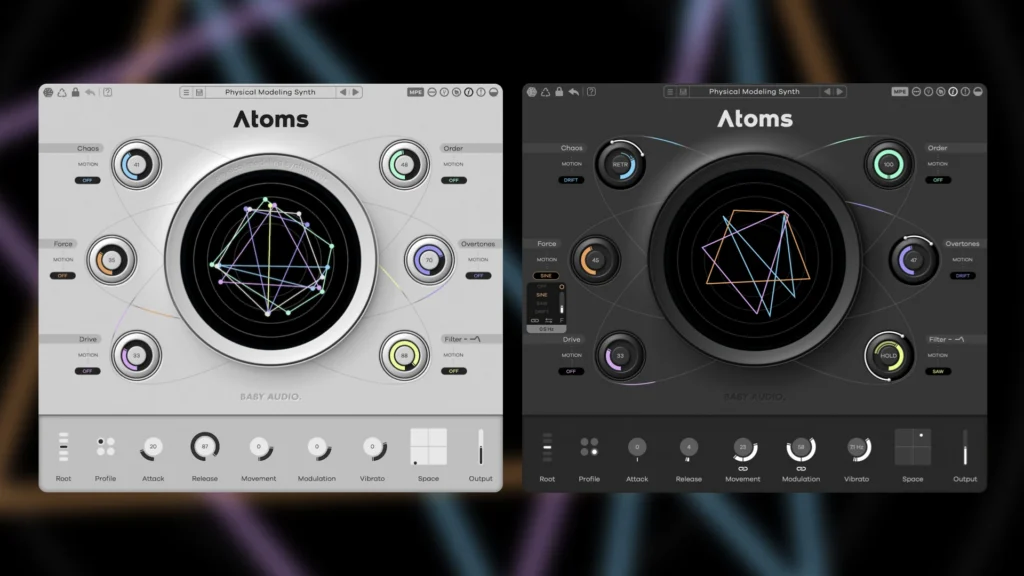The image size is (1024, 576).
Task: Click the Profile dots selector in dark window
Action: tap(589, 447)
